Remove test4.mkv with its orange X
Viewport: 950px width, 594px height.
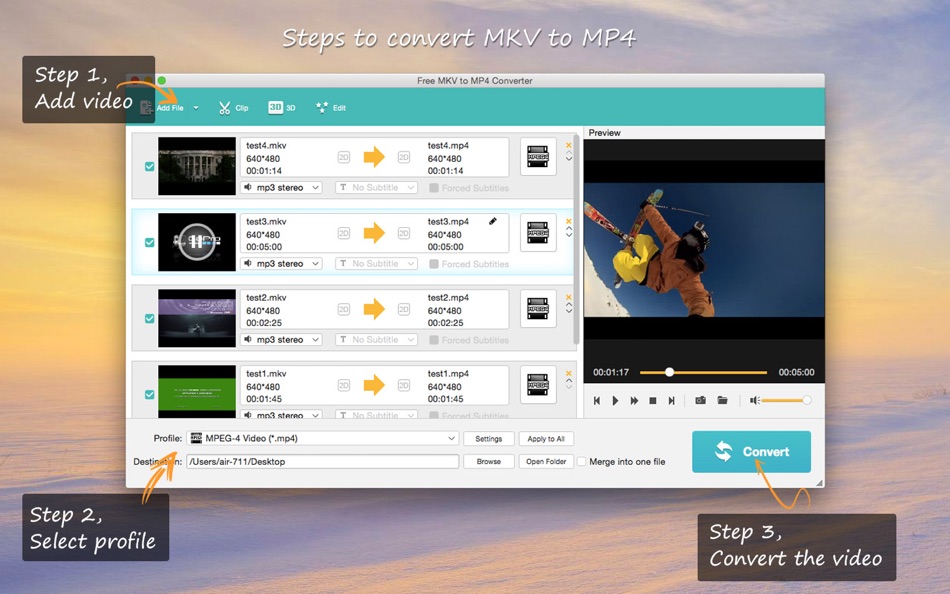(x=568, y=145)
